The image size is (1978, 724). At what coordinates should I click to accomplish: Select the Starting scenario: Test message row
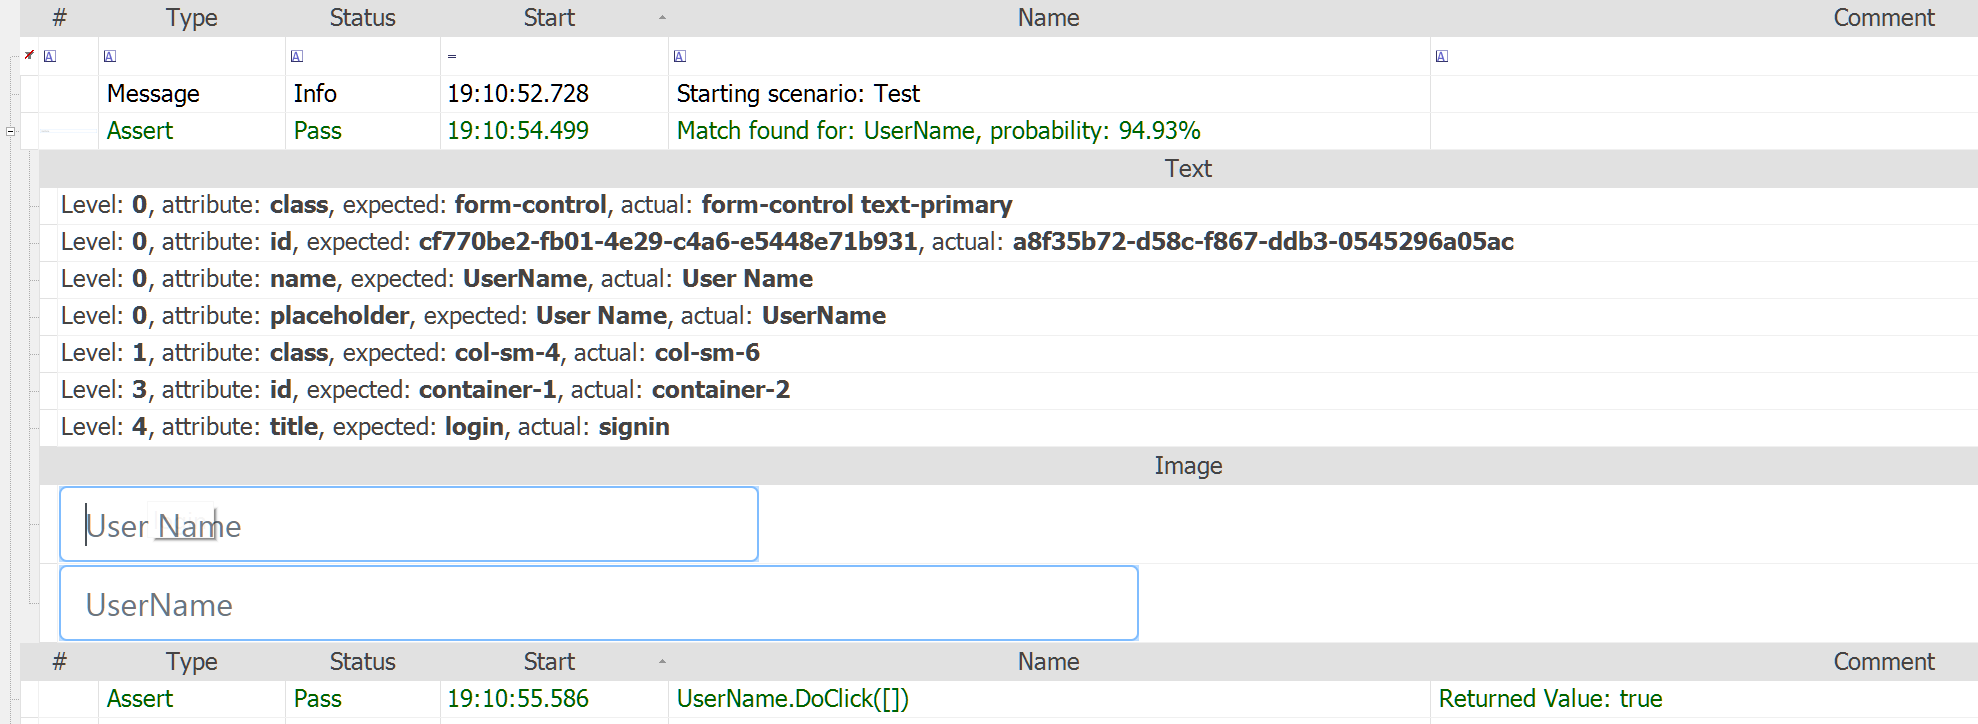[798, 94]
